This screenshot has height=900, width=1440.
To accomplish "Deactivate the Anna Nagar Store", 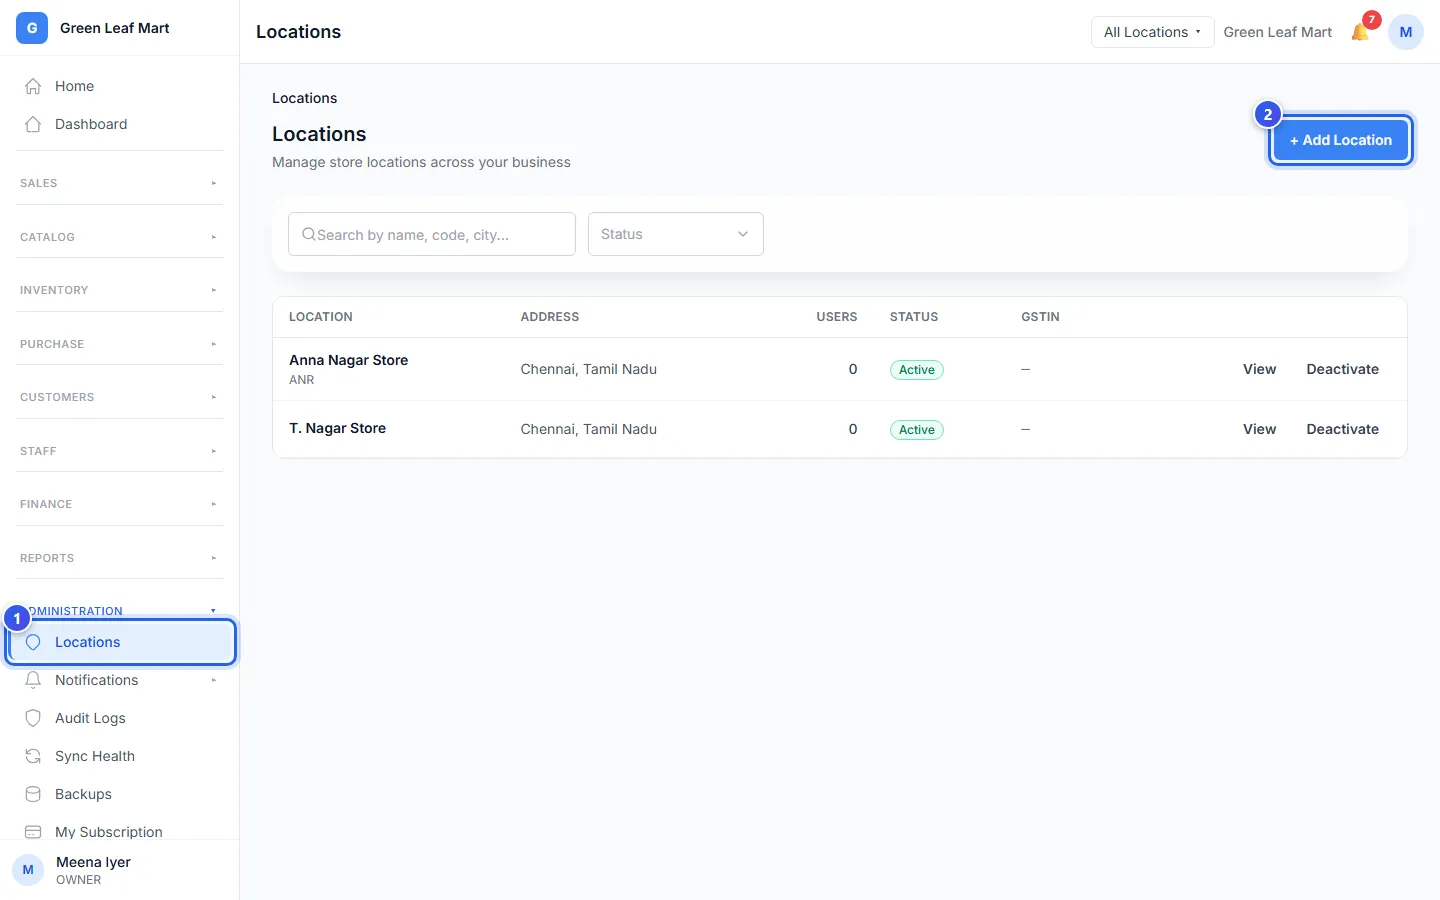I will coord(1342,369).
